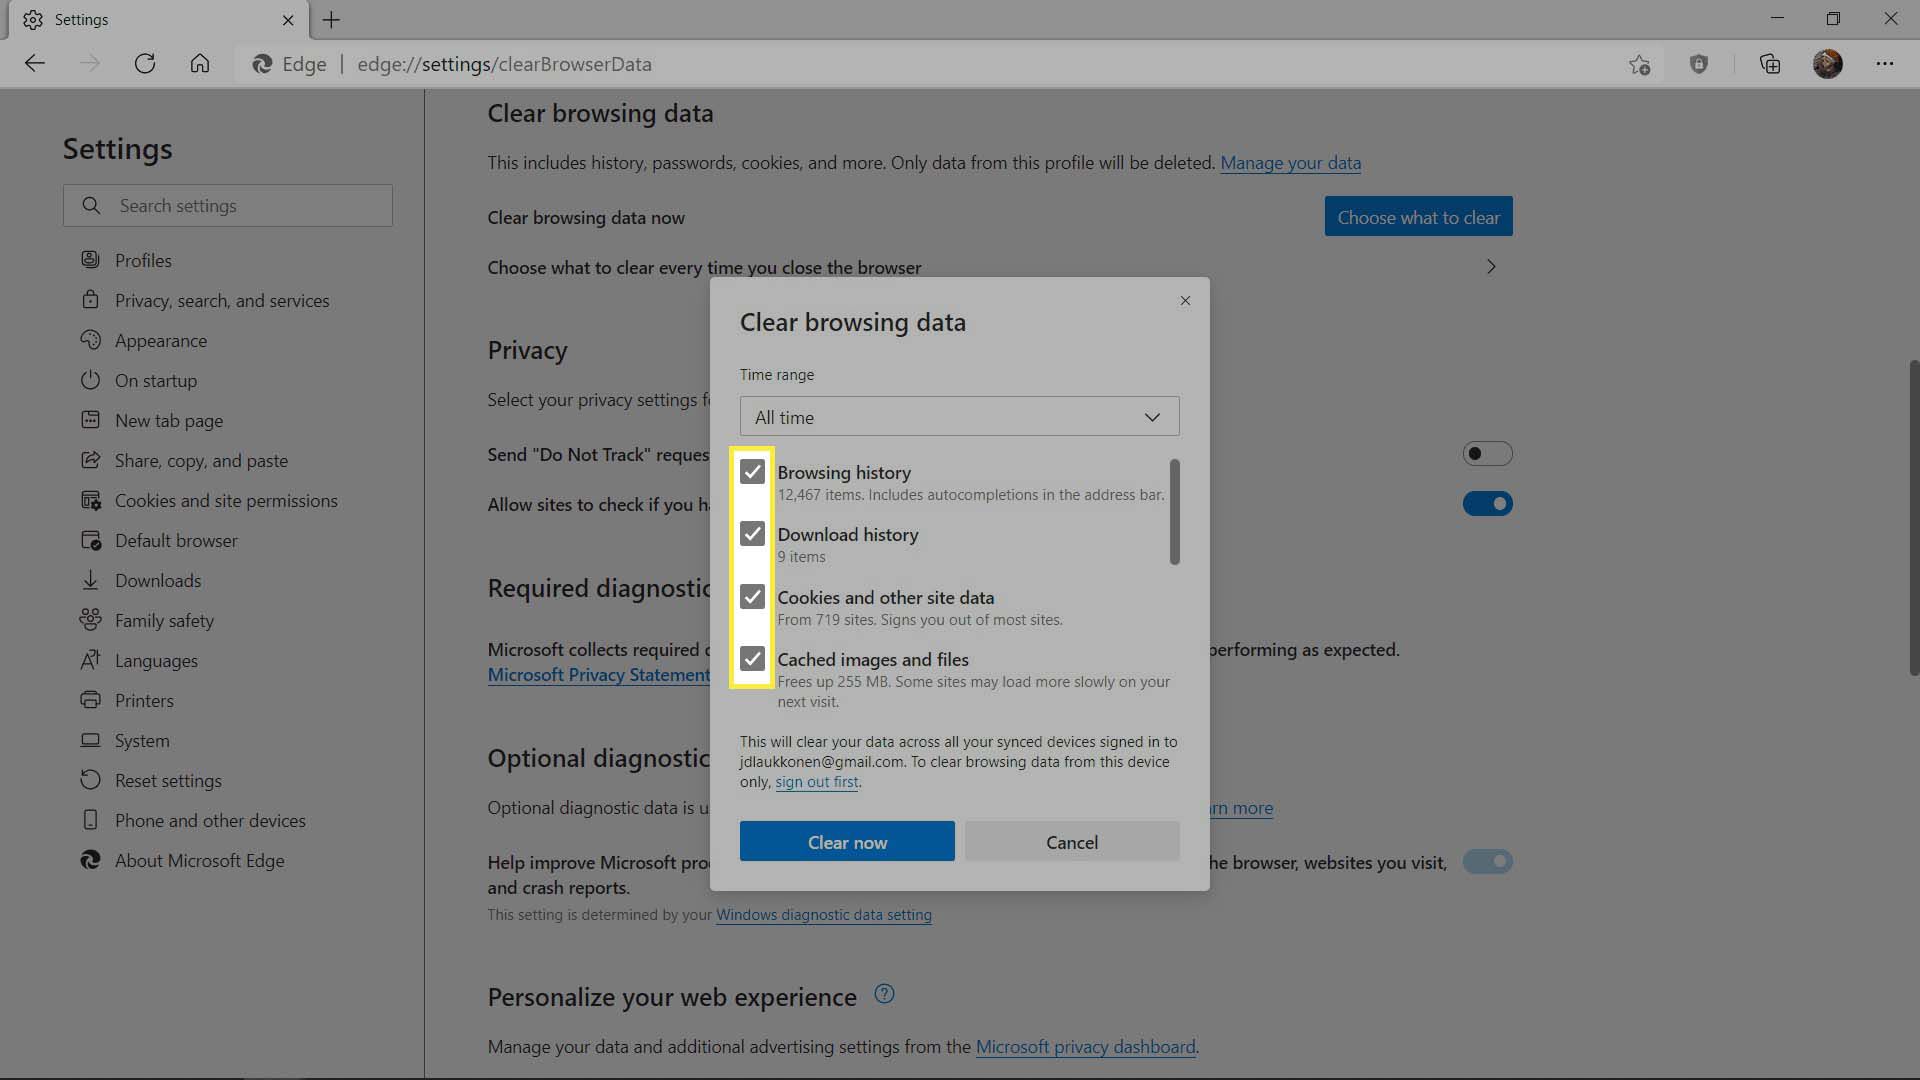Viewport: 1920px width, 1080px height.
Task: Click the Share, copy, and paste icon
Action: pyautogui.click(x=90, y=460)
